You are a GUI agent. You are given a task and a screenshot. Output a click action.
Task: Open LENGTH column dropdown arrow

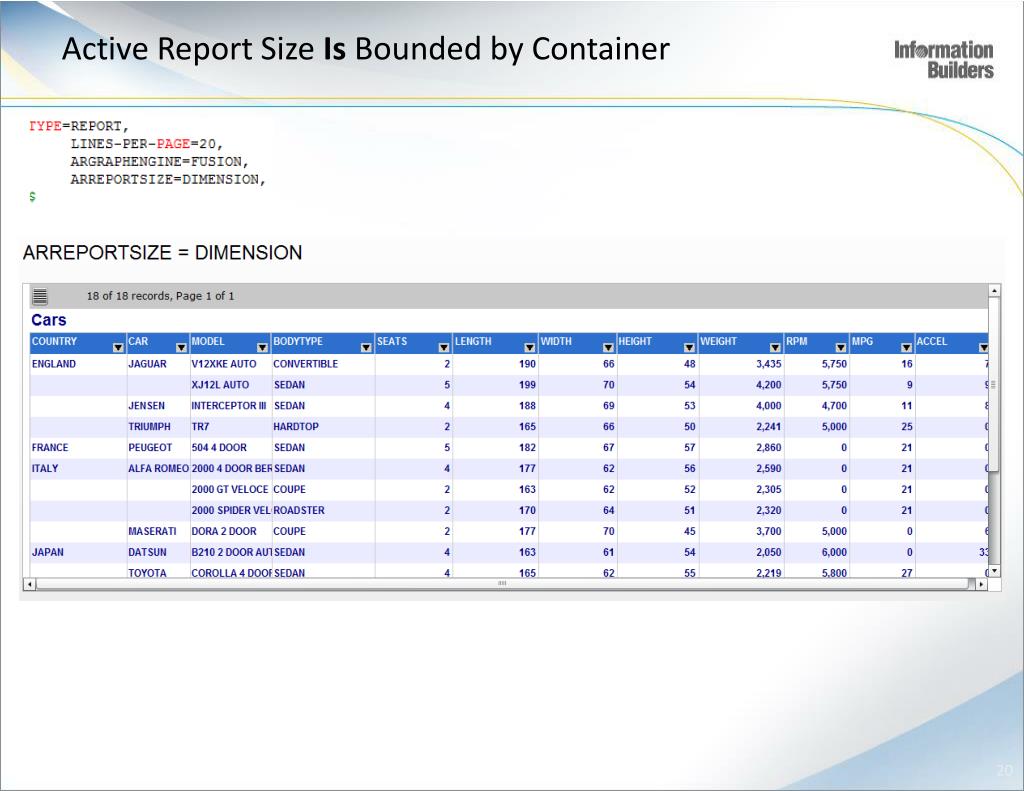click(530, 347)
